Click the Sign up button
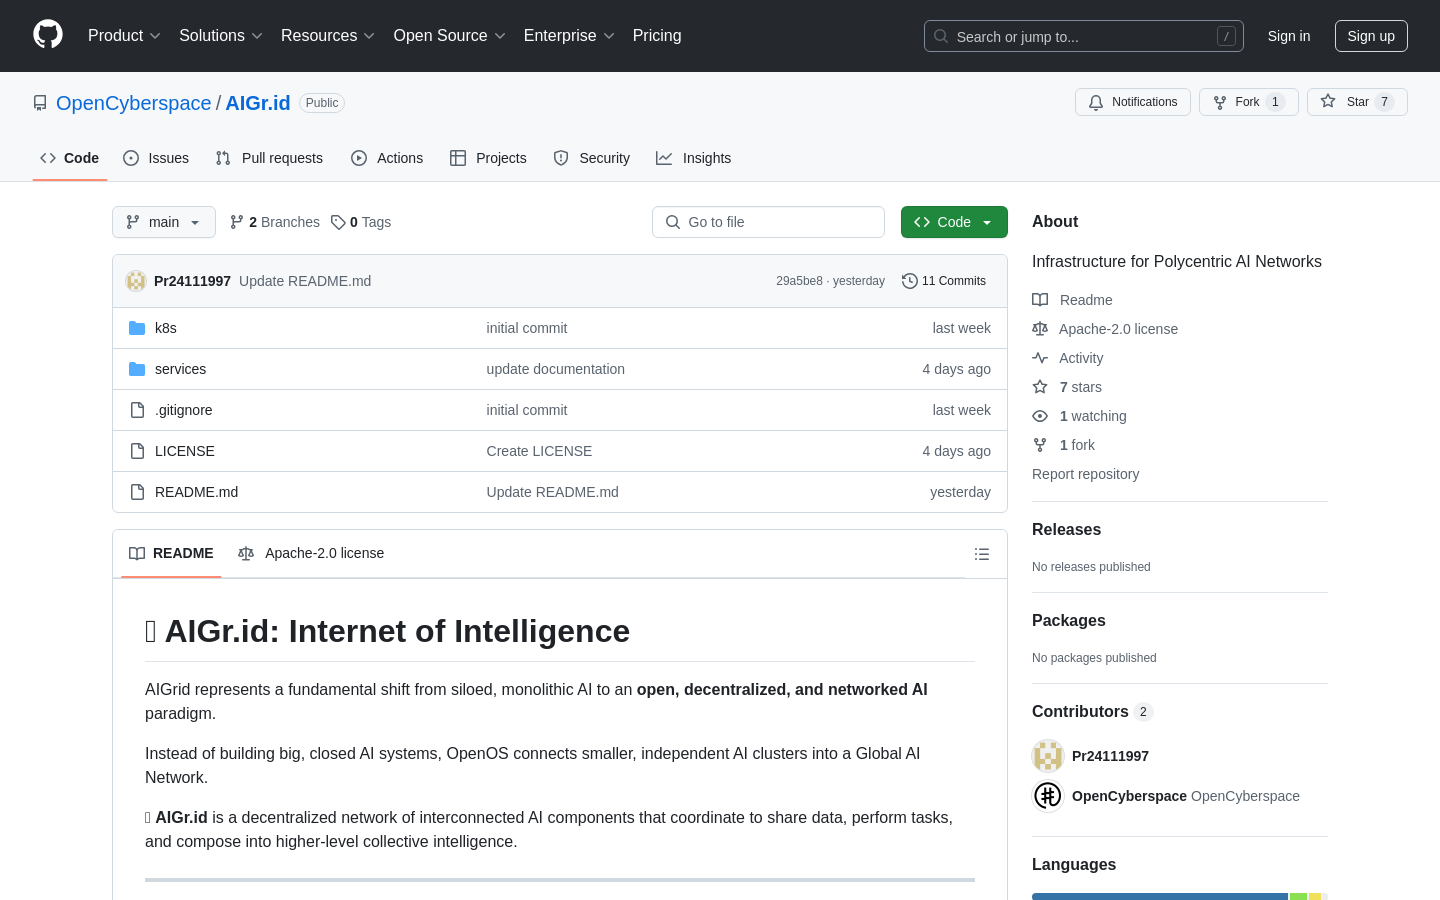The image size is (1440, 900). [1371, 36]
